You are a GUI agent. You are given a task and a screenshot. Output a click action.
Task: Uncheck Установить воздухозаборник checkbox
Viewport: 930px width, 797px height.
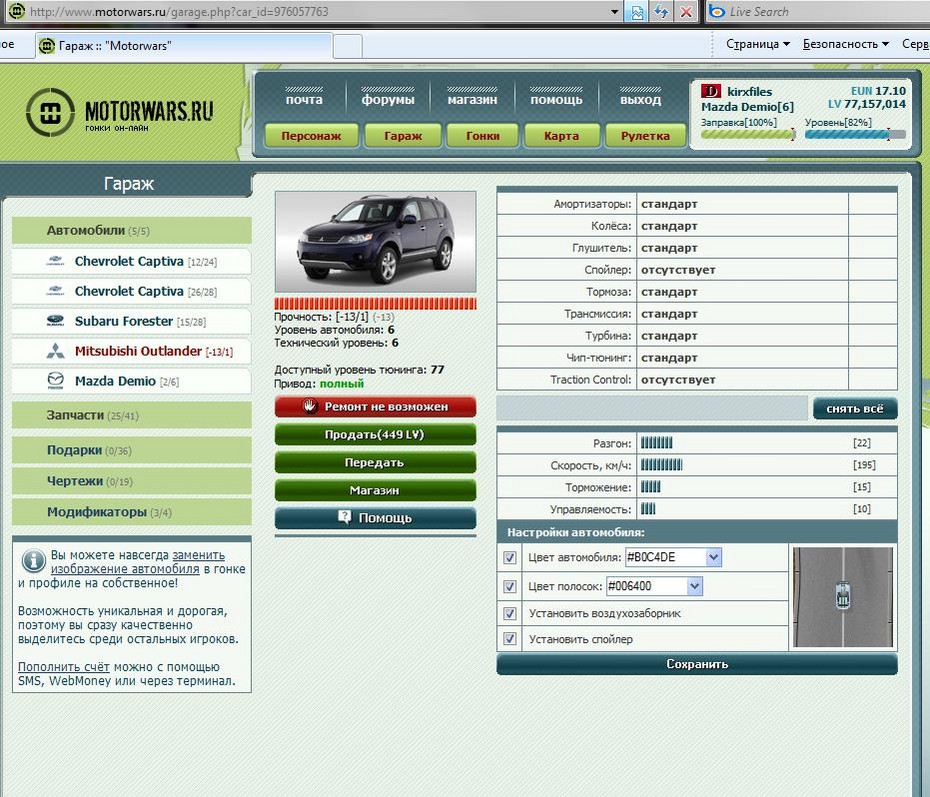[x=509, y=613]
